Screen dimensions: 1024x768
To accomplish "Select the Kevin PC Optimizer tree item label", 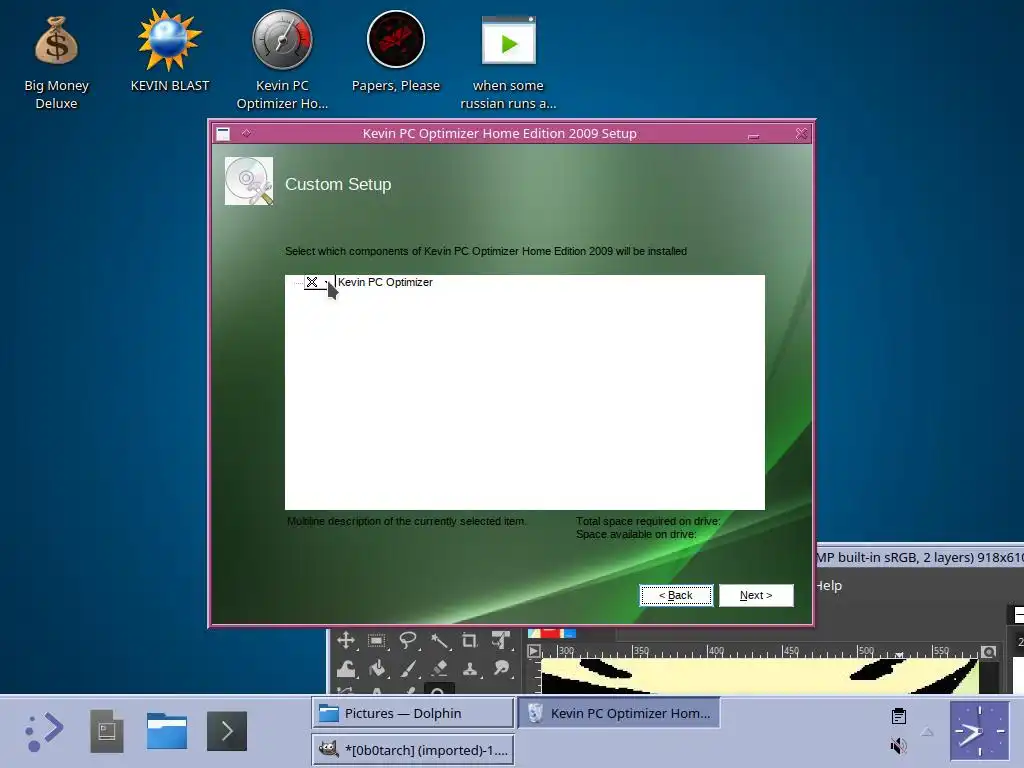I will click(x=385, y=282).
